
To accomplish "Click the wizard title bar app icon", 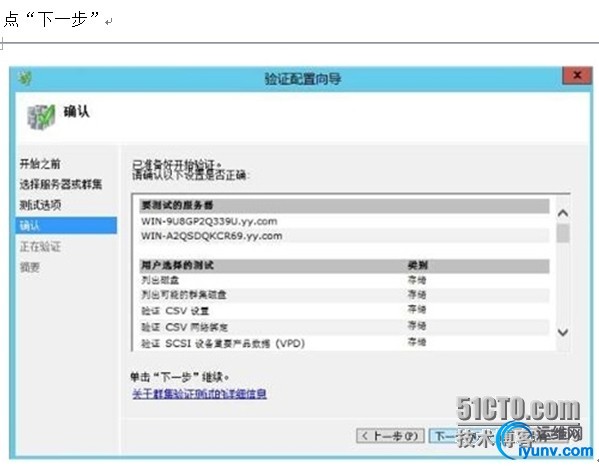I will point(25,79).
